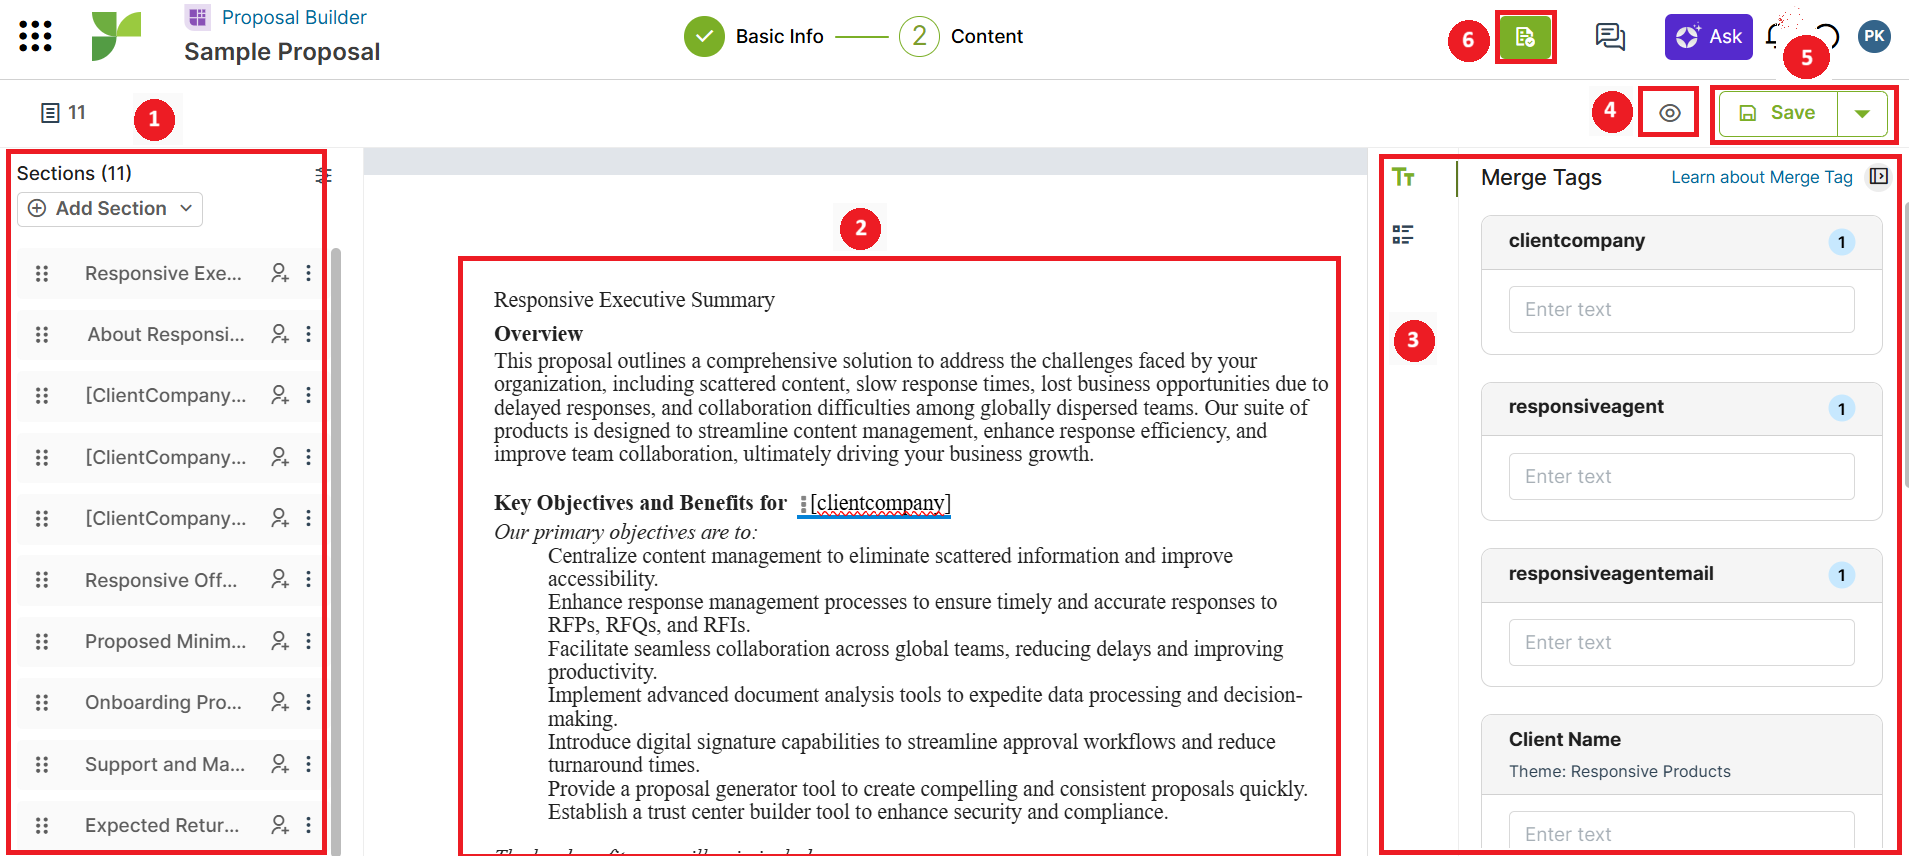Open more options for Expected Retur... section
1909x856 pixels.
308,825
